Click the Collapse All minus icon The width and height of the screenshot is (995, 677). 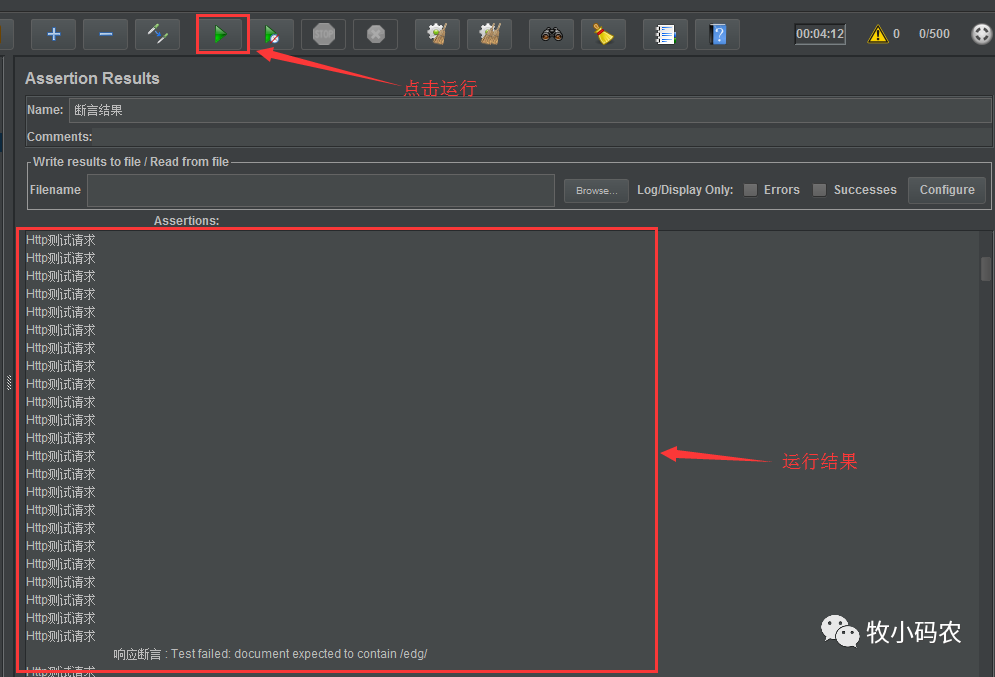click(105, 34)
